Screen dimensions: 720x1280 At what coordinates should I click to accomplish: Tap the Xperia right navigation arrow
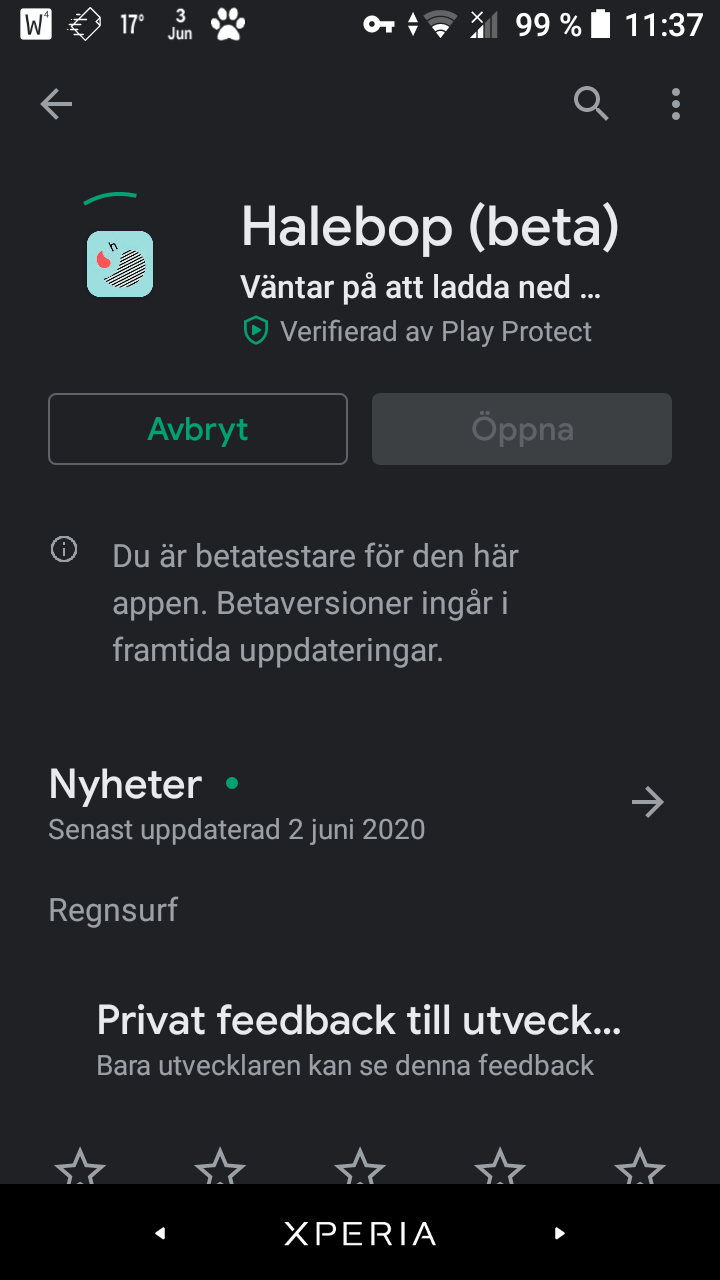[x=560, y=1234]
